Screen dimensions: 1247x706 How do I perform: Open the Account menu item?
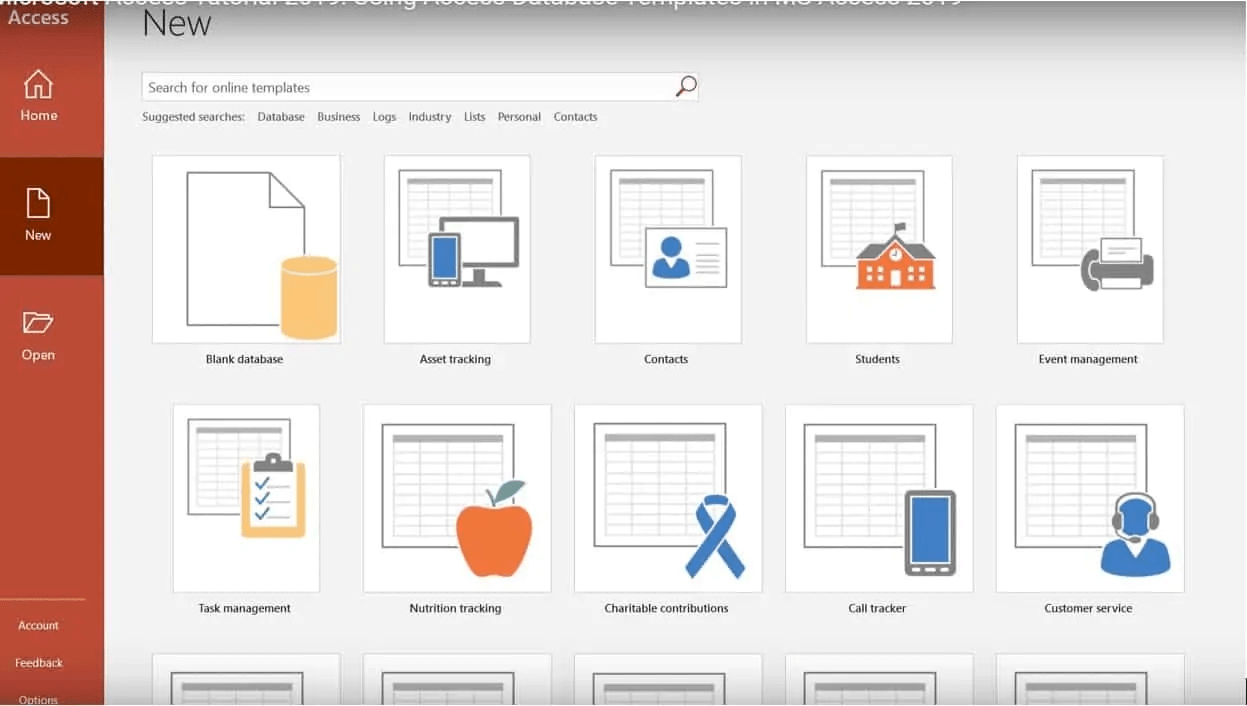pos(38,626)
